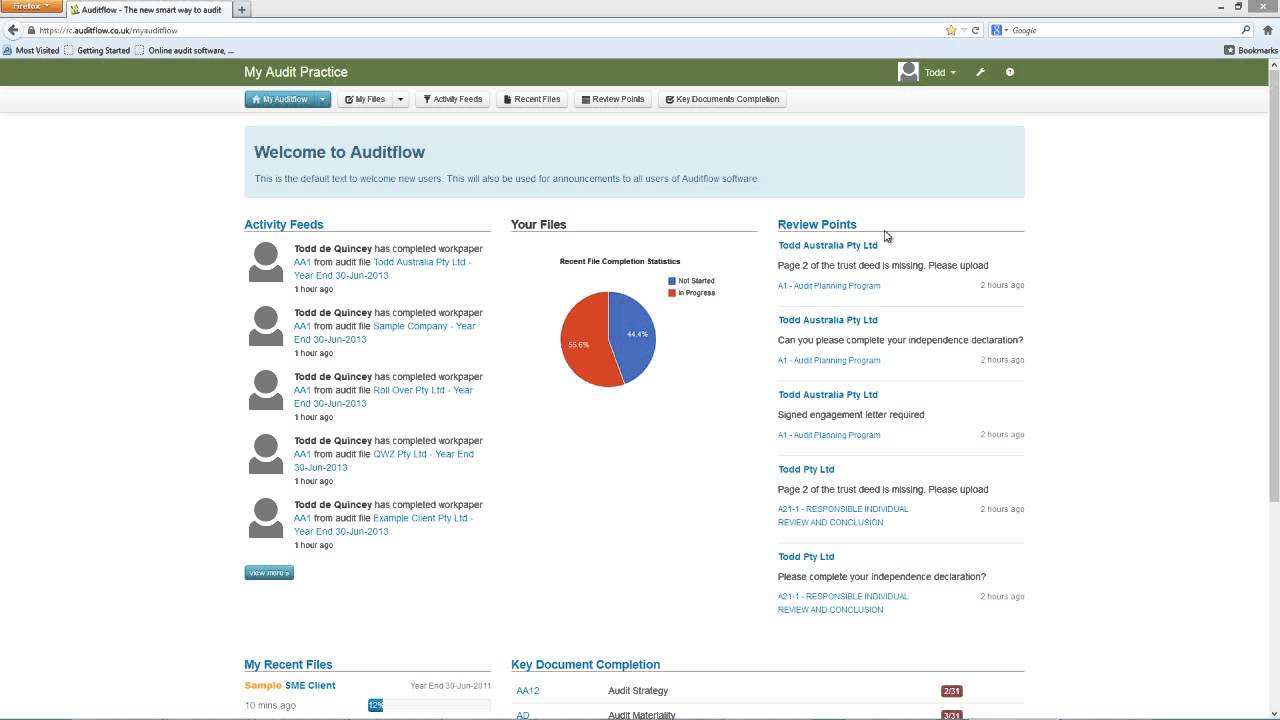Click the search magnifier icon

click(1246, 30)
